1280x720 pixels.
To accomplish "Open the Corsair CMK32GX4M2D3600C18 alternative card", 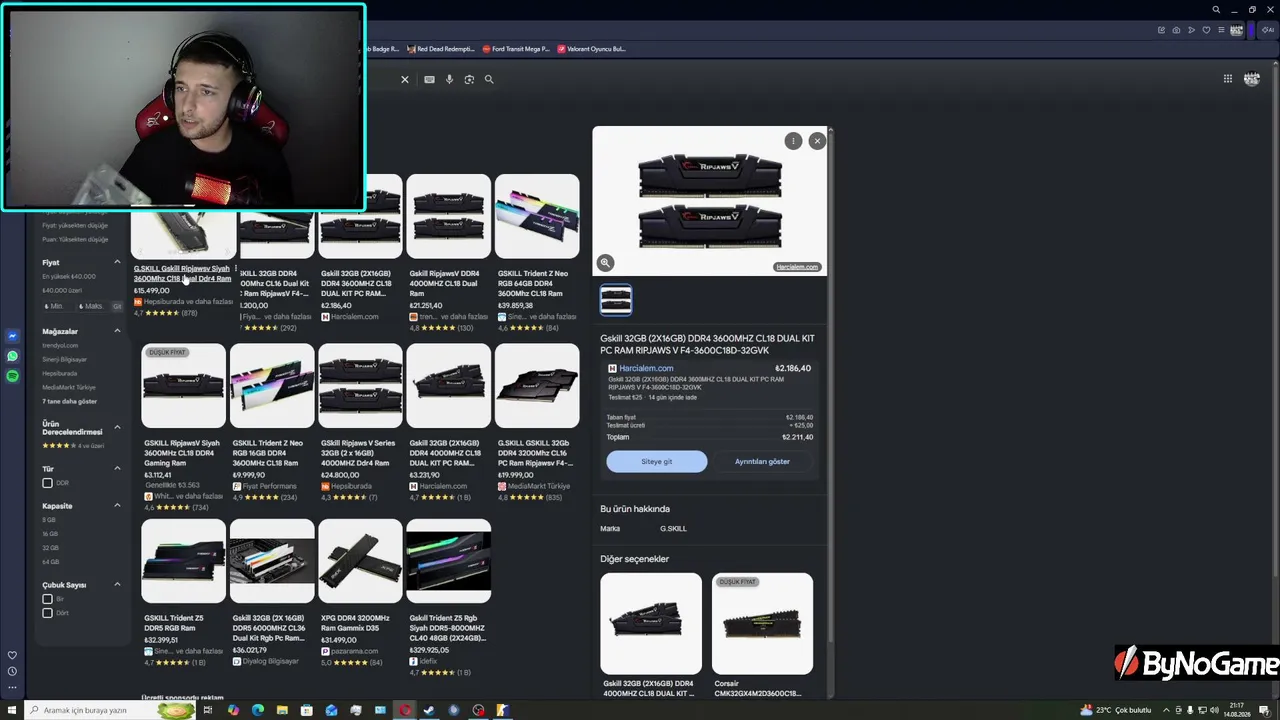I will point(762,635).
